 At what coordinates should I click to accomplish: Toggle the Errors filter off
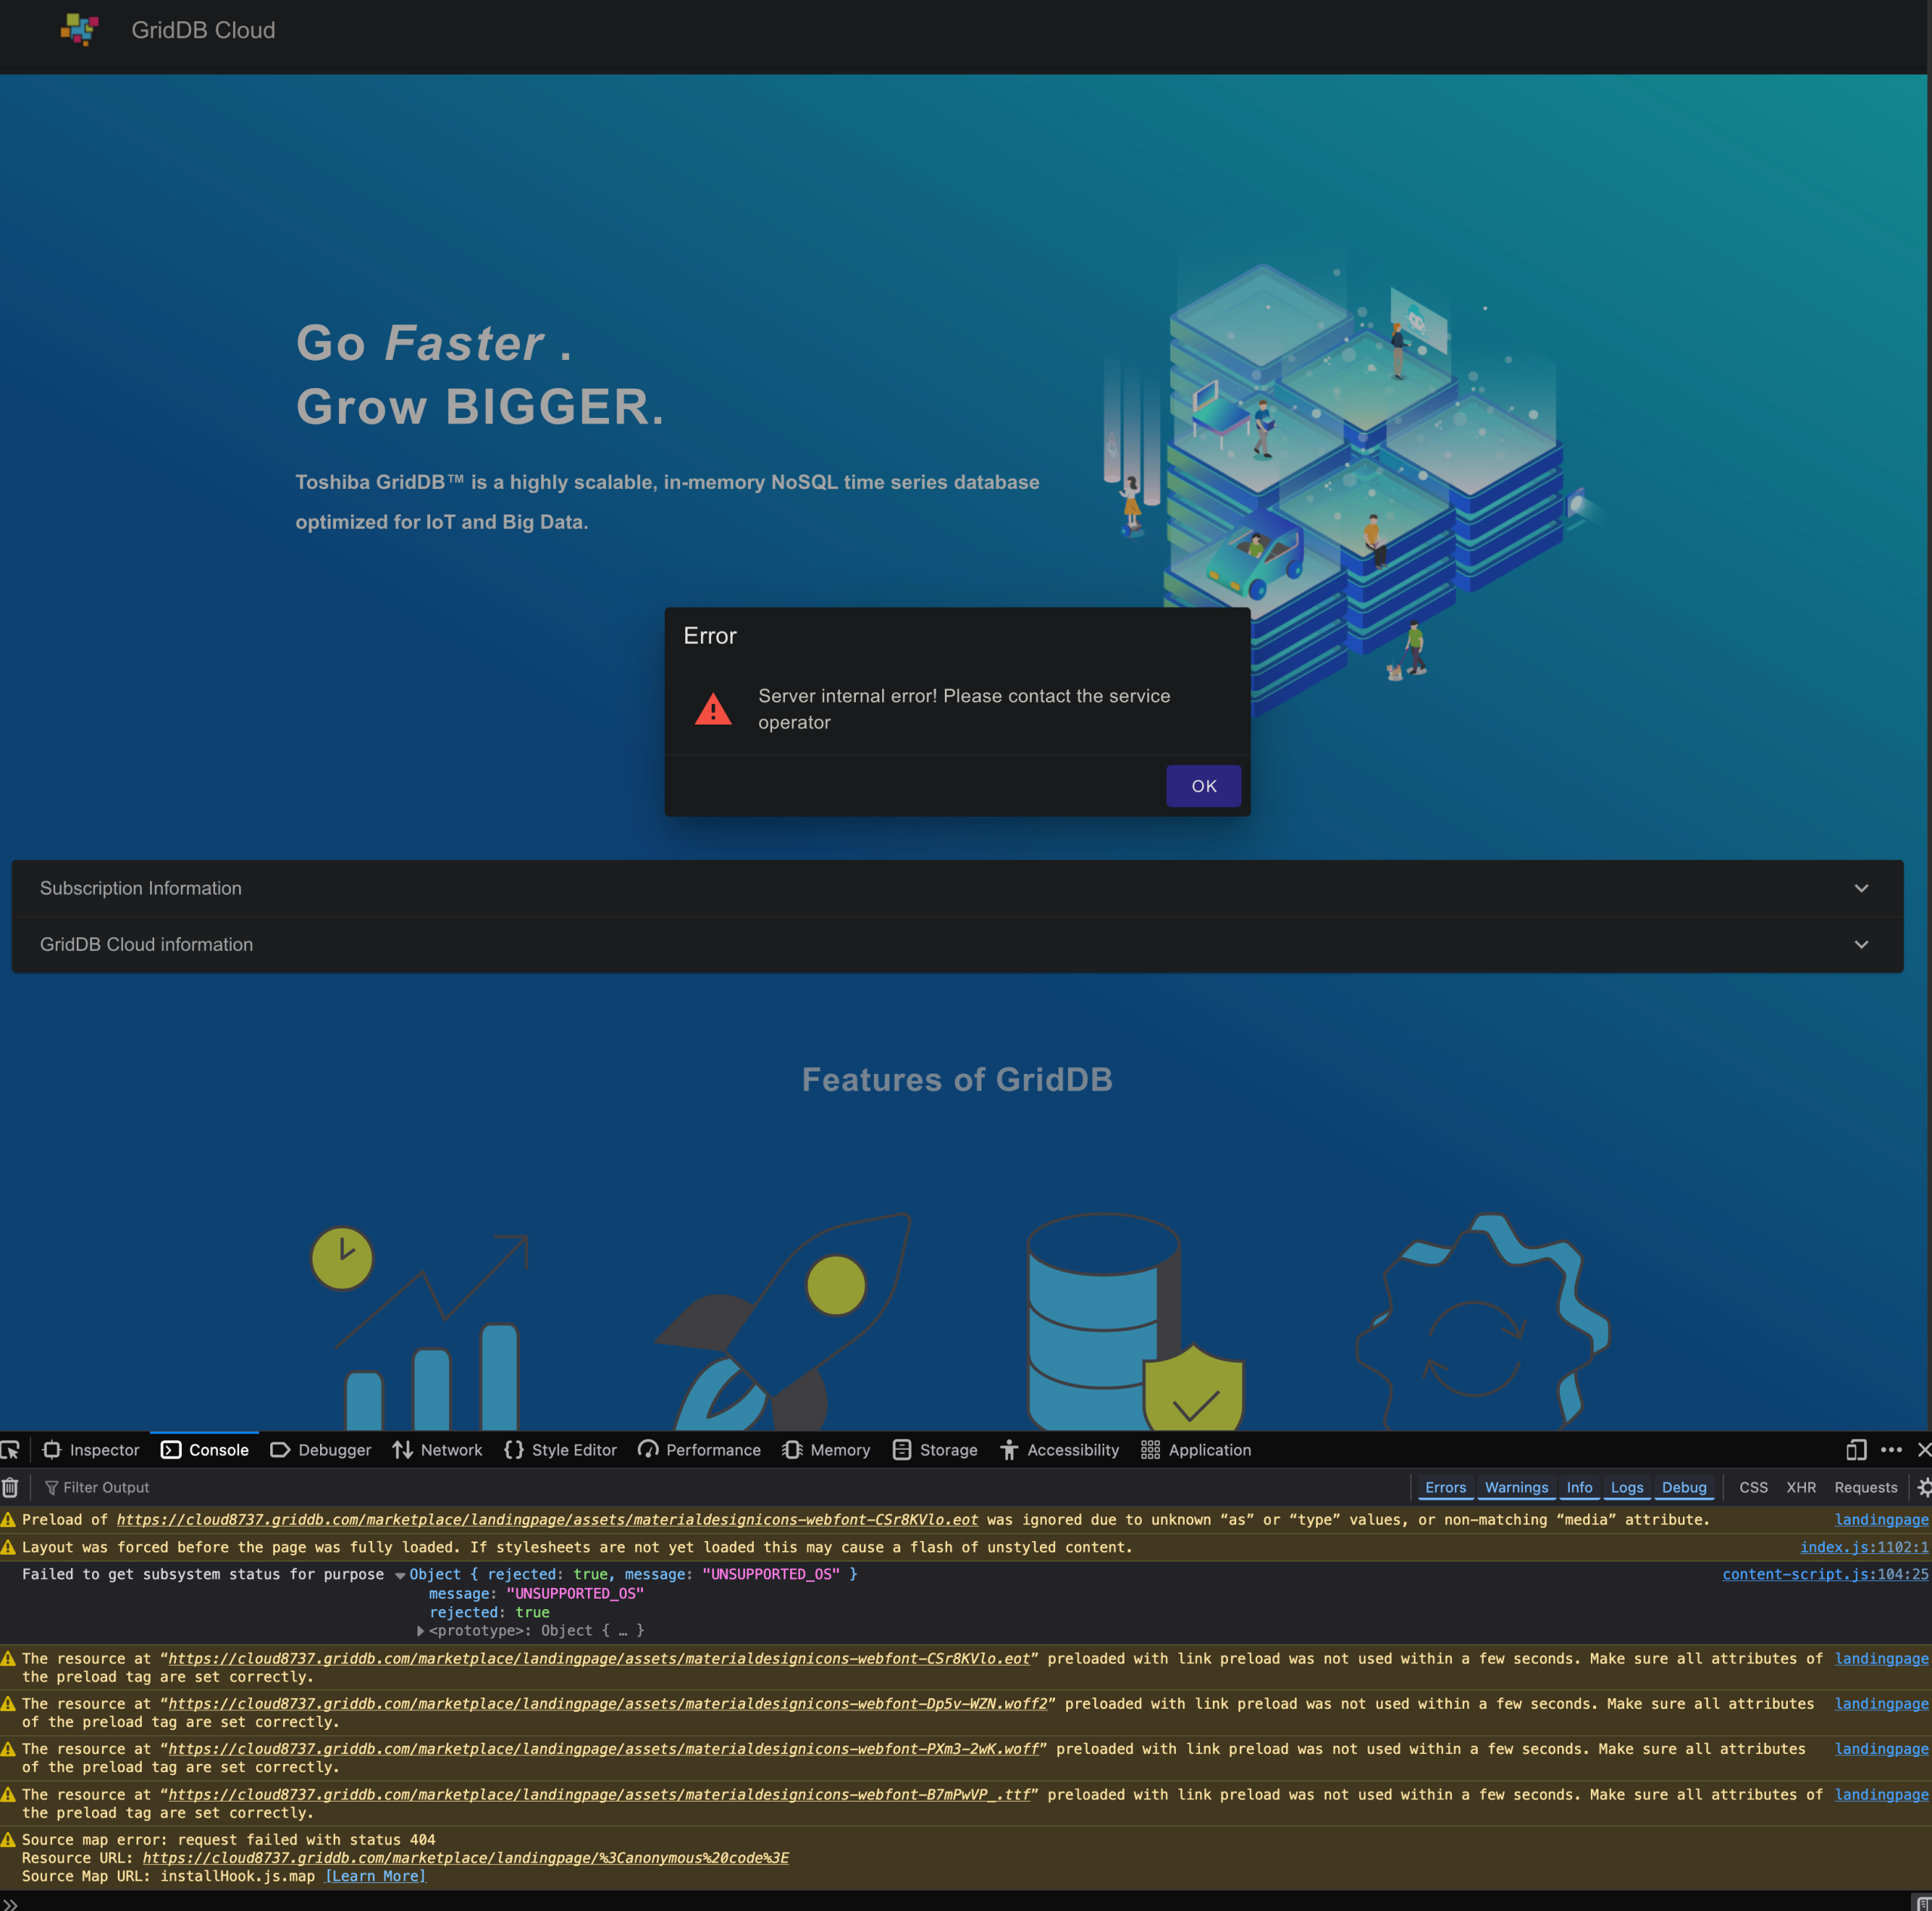tap(1445, 1488)
